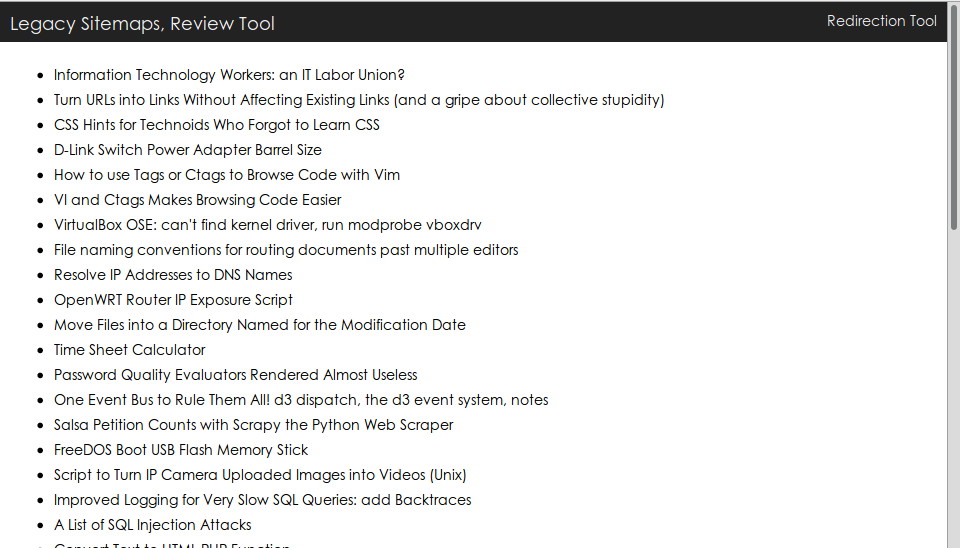Click the Legacy Sitemaps, Review Tool title
The width and height of the screenshot is (960, 548).
tap(142, 24)
